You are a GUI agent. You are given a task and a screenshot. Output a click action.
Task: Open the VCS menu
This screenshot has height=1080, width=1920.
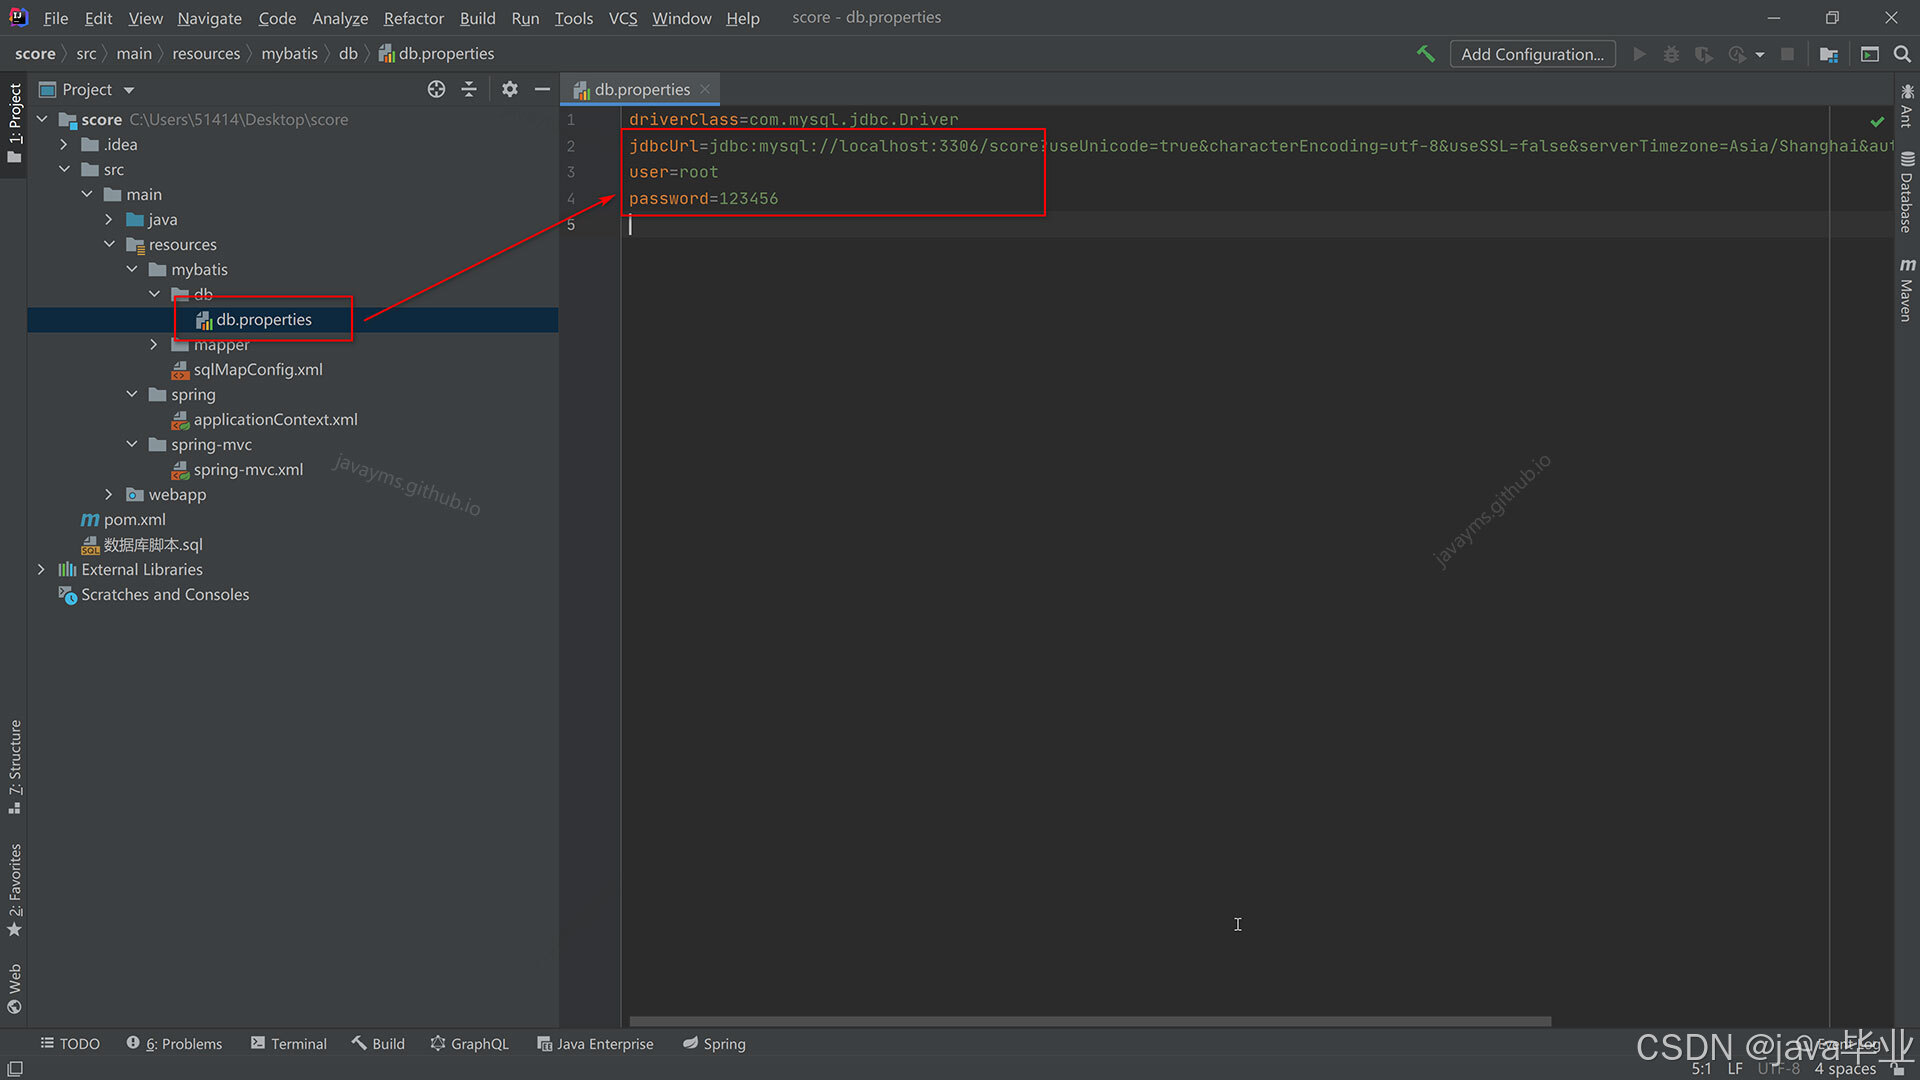(x=622, y=18)
